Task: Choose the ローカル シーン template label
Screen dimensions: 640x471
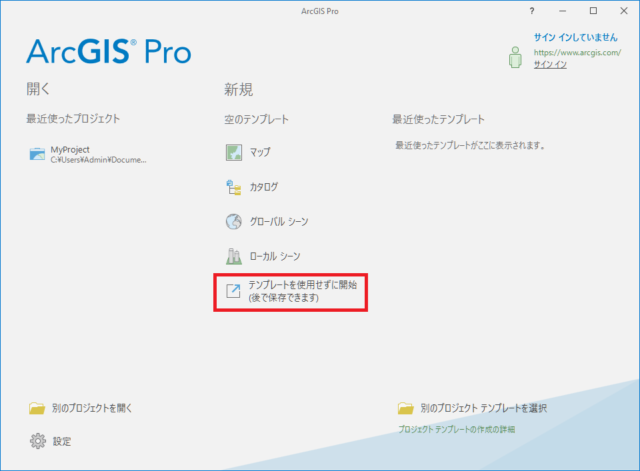Action: click(275, 256)
